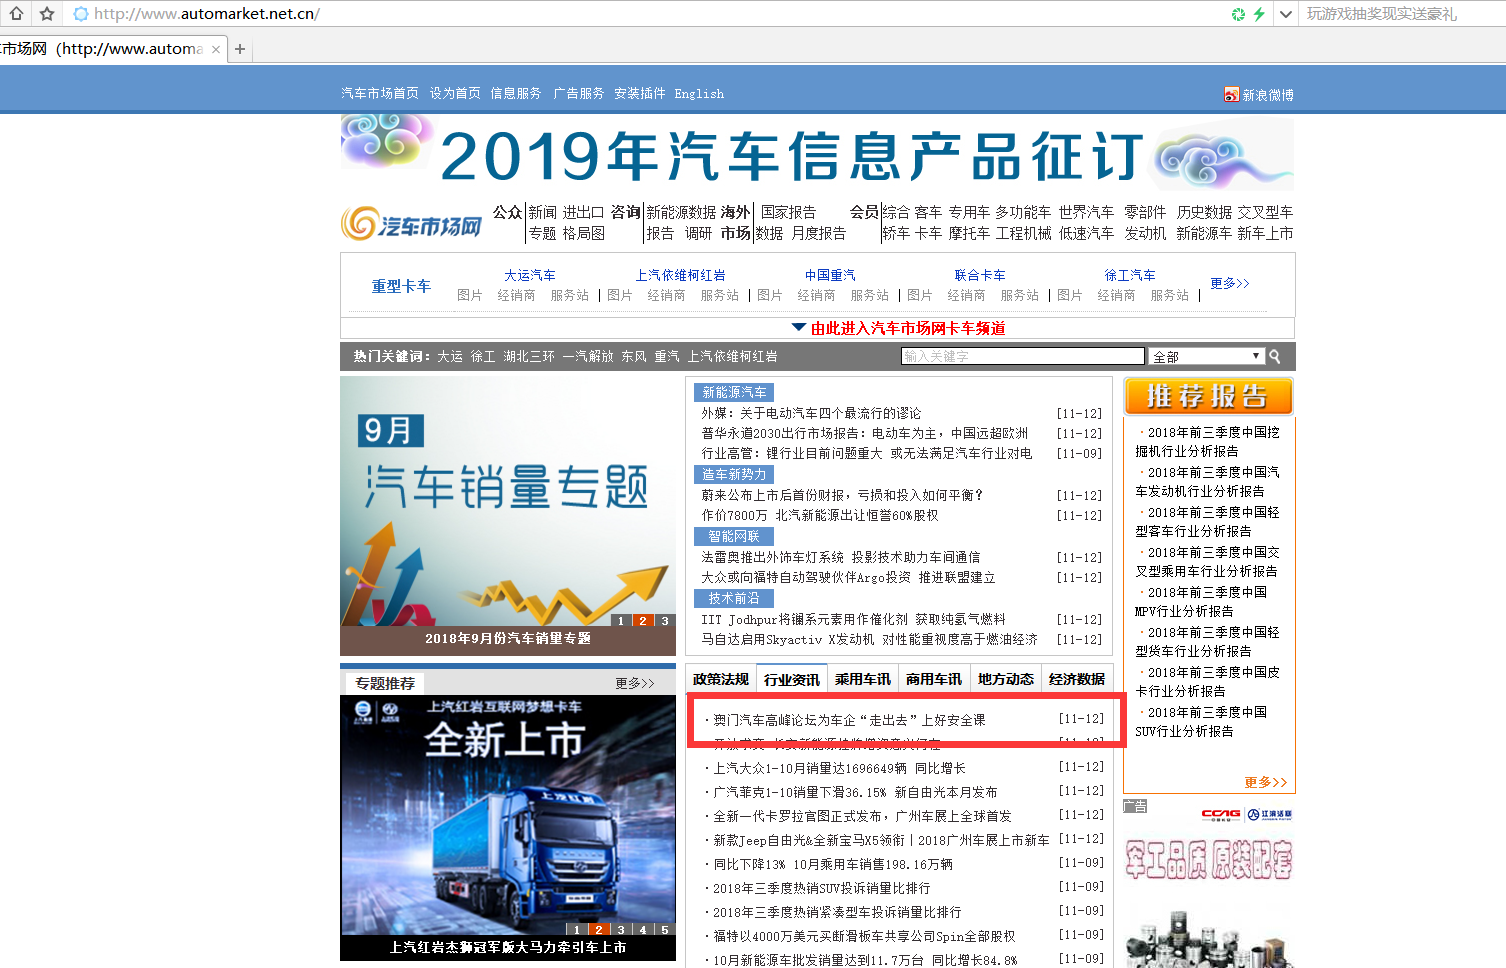1506x968 pixels.
Task: Open article 外媒：关于电动汽车四个最流行的谬论
Action: click(811, 413)
